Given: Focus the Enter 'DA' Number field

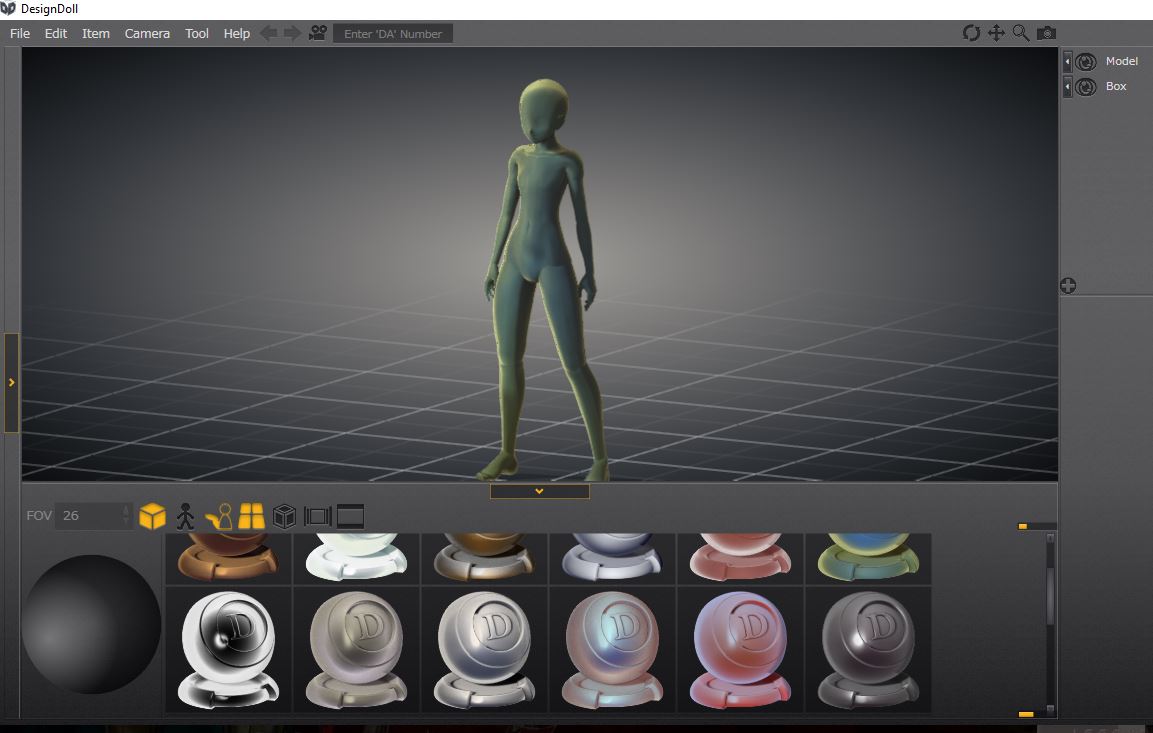Looking at the screenshot, I should [393, 34].
